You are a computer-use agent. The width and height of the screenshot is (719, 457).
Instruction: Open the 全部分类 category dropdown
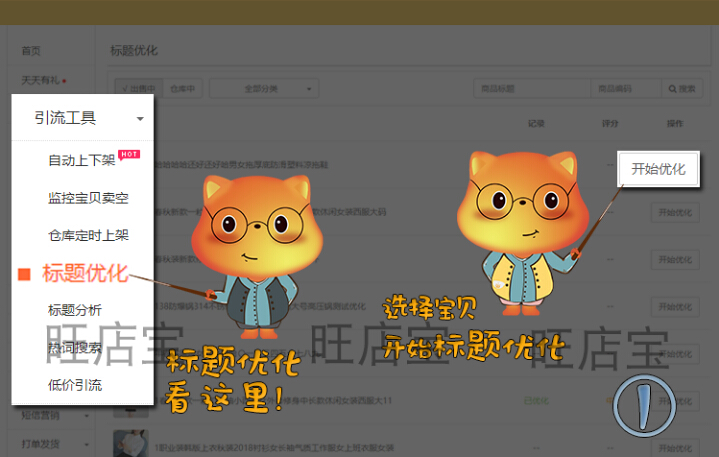(264, 89)
